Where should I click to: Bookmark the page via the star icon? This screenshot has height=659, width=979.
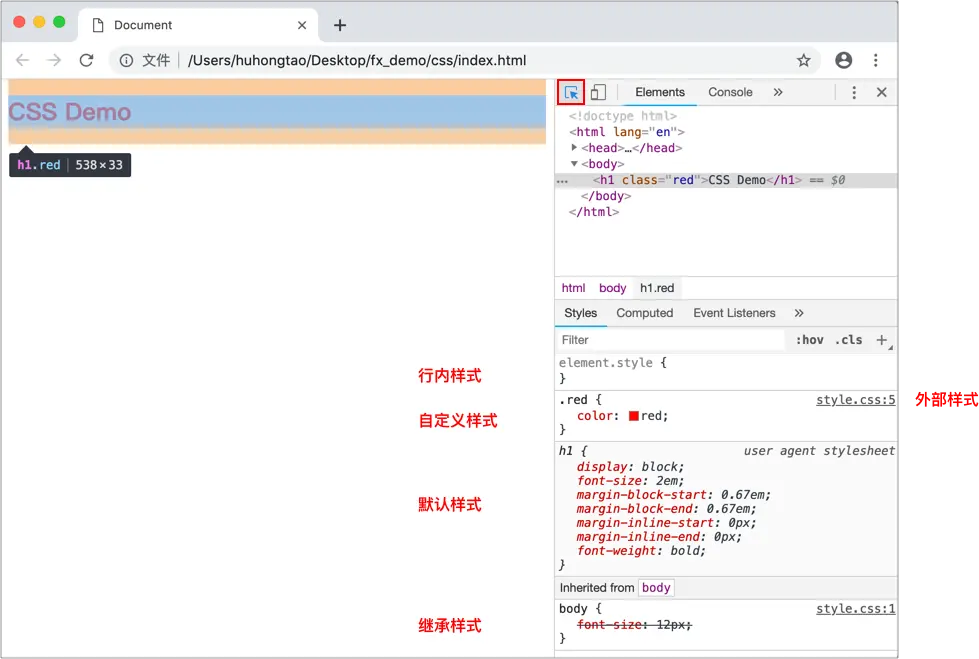(803, 60)
